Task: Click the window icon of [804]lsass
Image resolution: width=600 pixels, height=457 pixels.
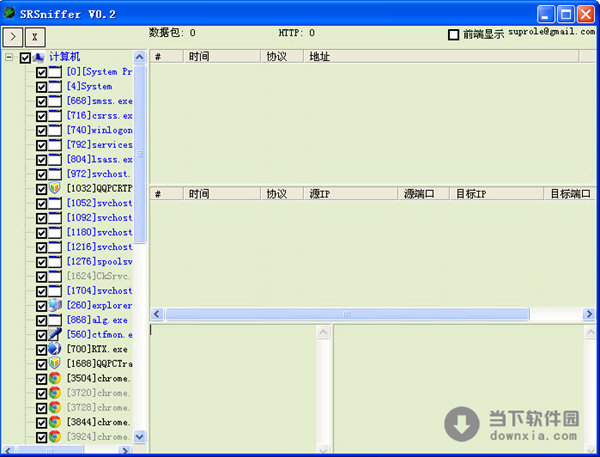Action: (55, 159)
